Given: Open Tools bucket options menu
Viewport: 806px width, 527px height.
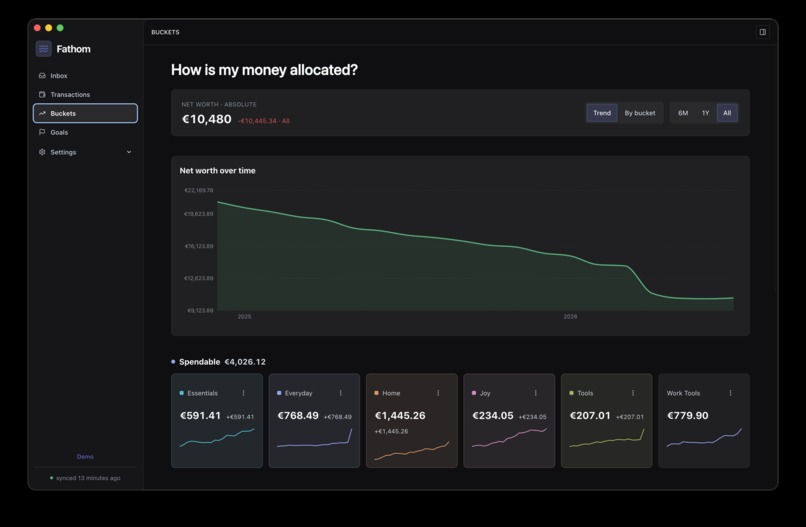Looking at the screenshot, I should tap(633, 393).
